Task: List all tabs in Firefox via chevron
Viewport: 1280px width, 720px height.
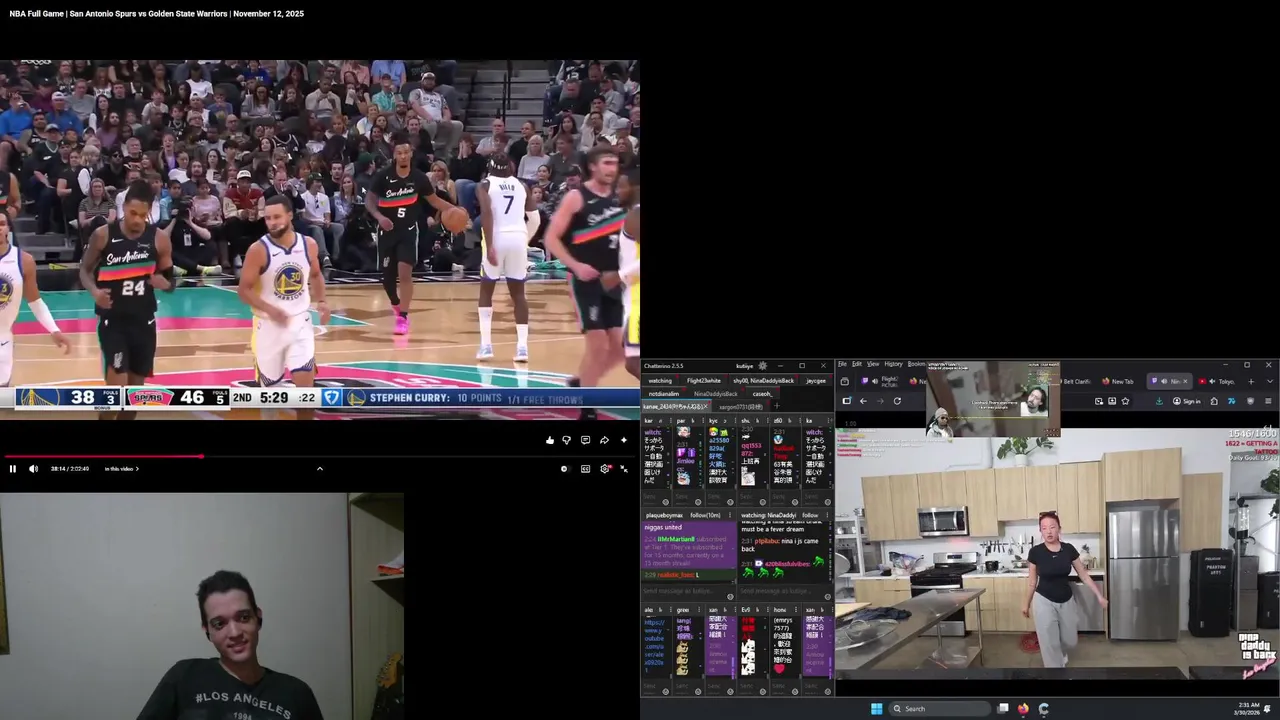Action: [x=1270, y=381]
